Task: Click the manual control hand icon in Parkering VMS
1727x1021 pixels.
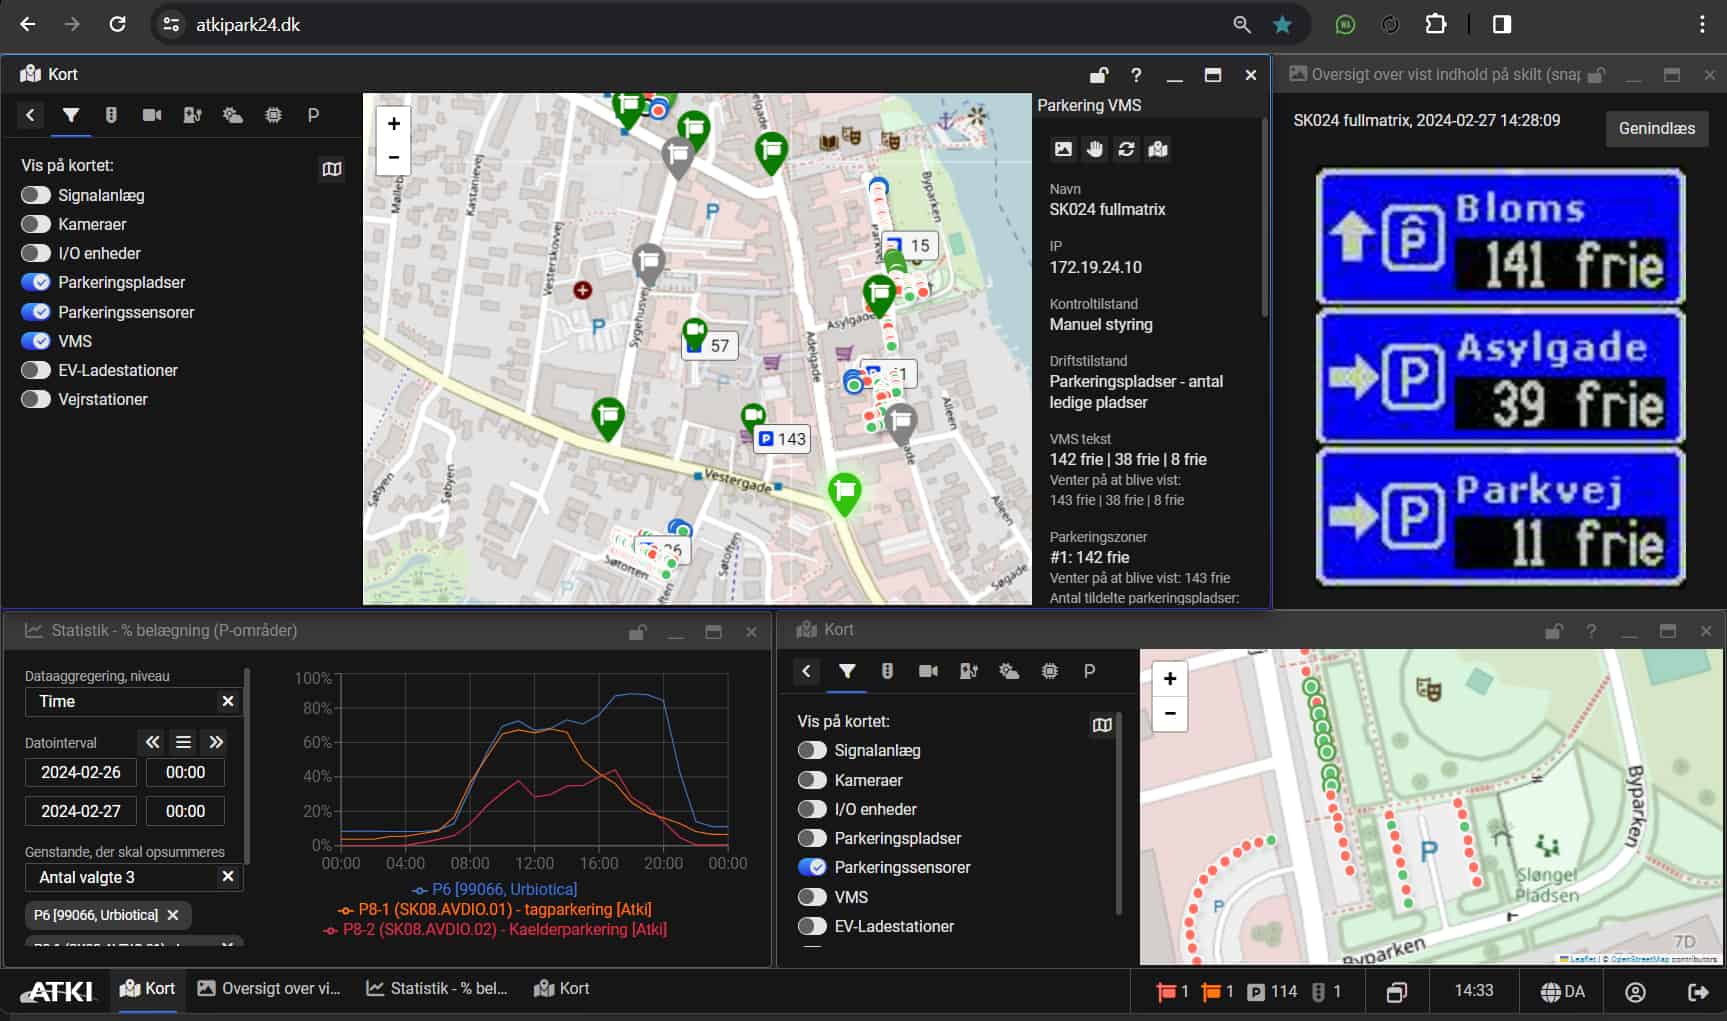Action: click(1095, 149)
